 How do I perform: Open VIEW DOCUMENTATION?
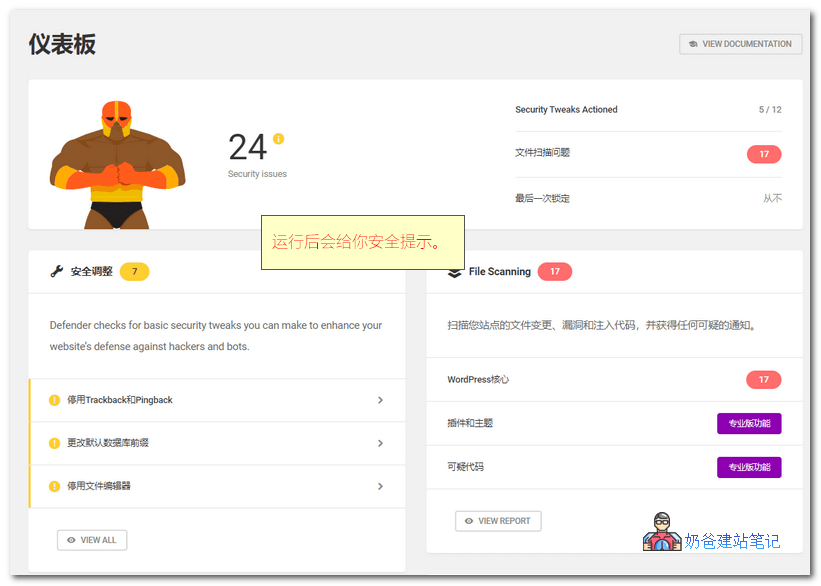(x=740, y=43)
